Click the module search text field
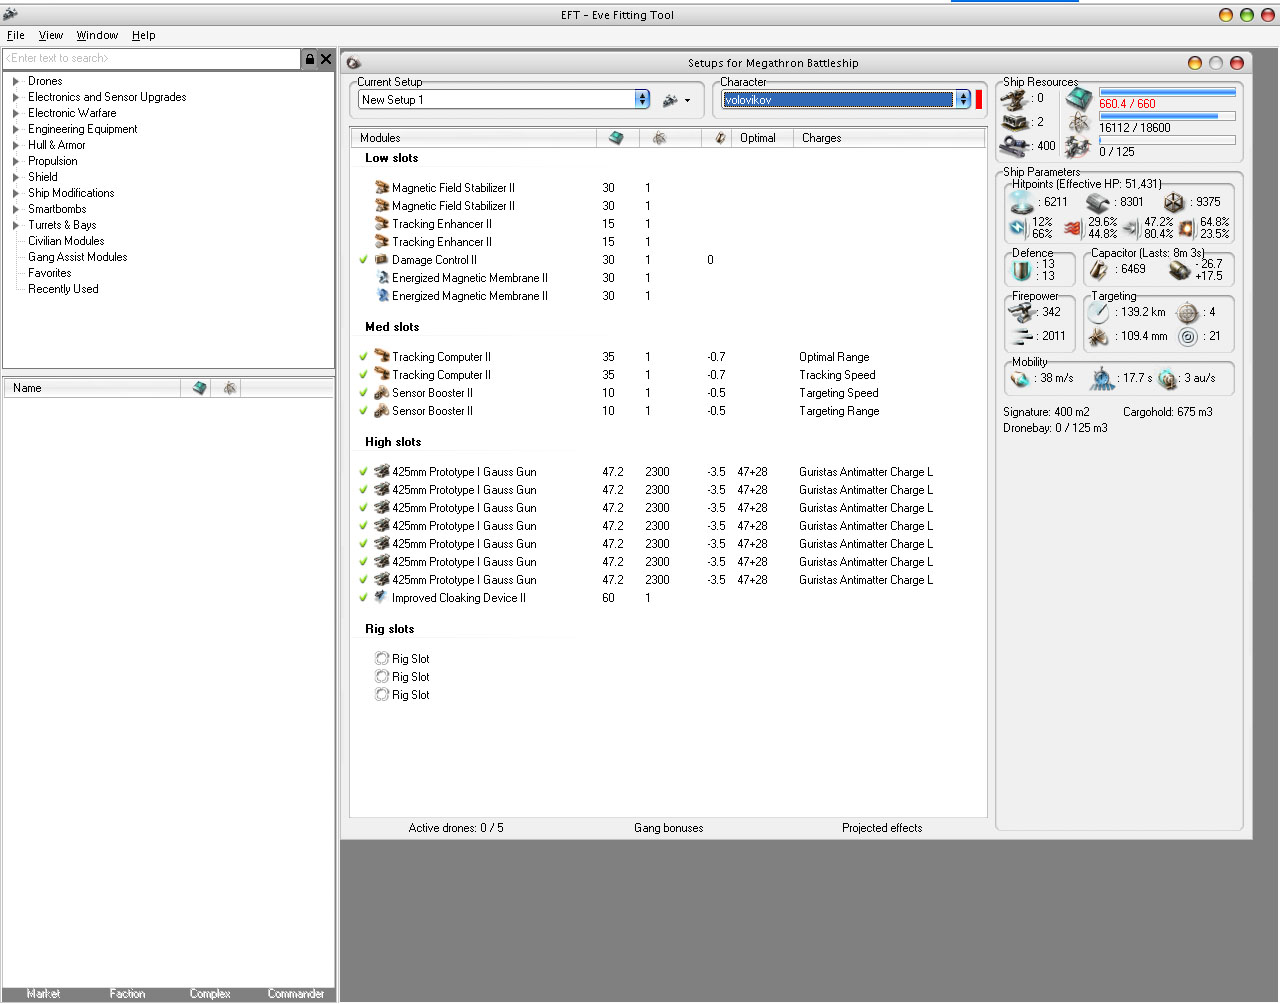This screenshot has height=1004, width=1280. (152, 59)
